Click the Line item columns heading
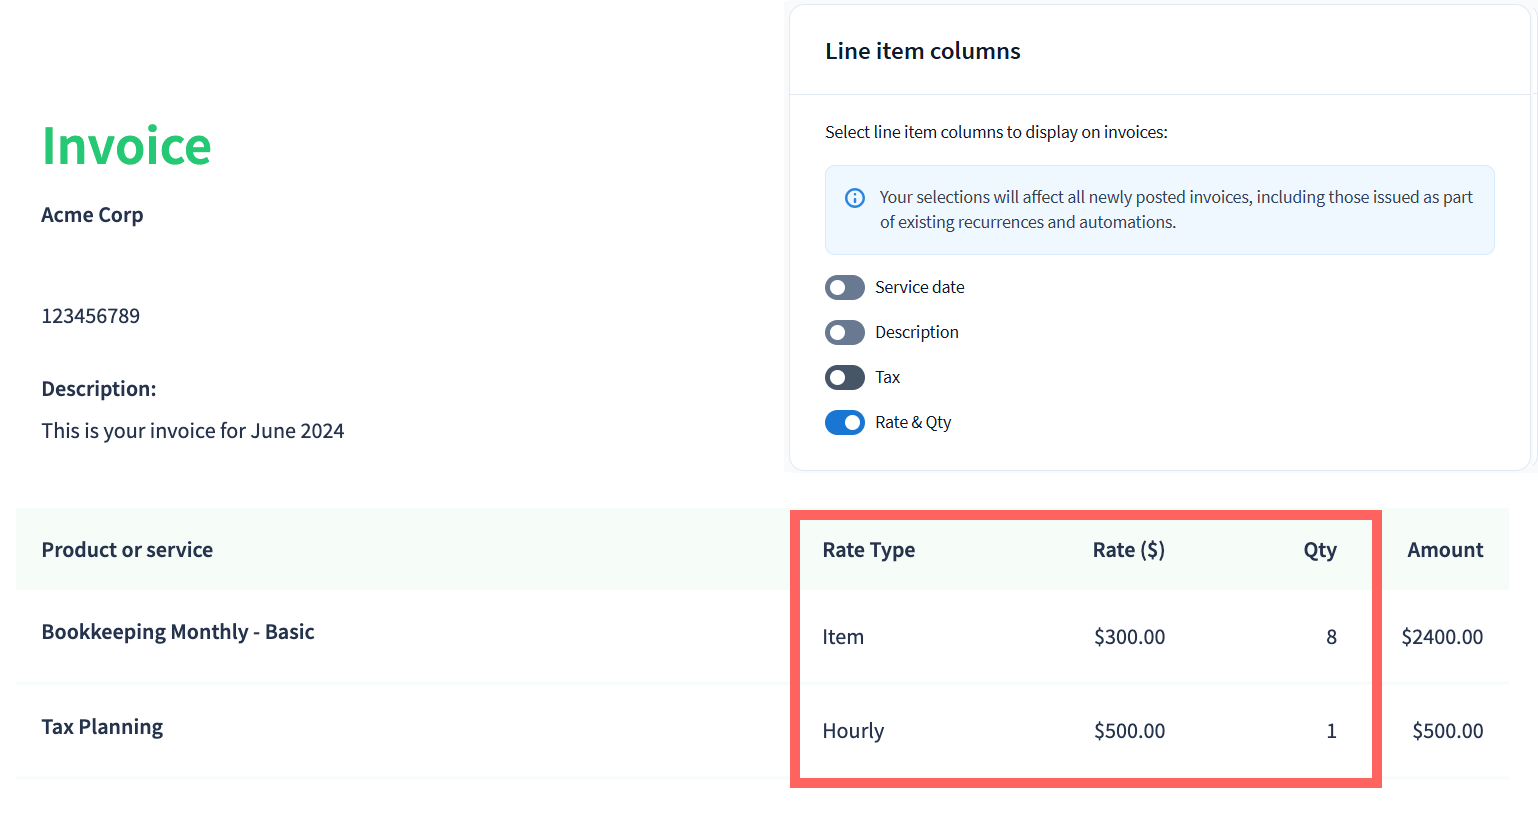 922,51
